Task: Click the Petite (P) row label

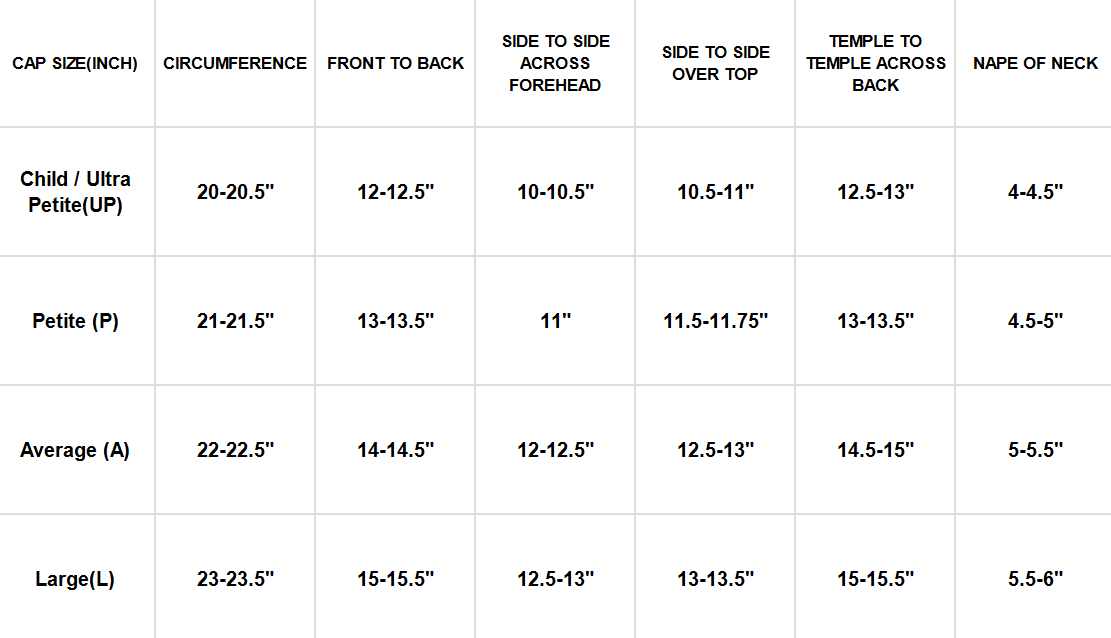Action: pos(75,321)
